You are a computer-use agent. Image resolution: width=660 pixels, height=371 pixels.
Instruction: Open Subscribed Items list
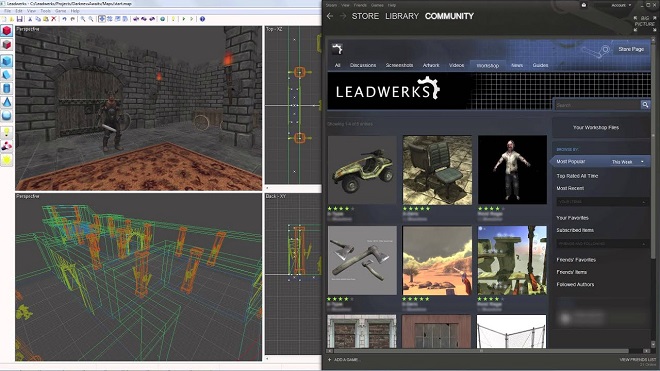pos(575,230)
